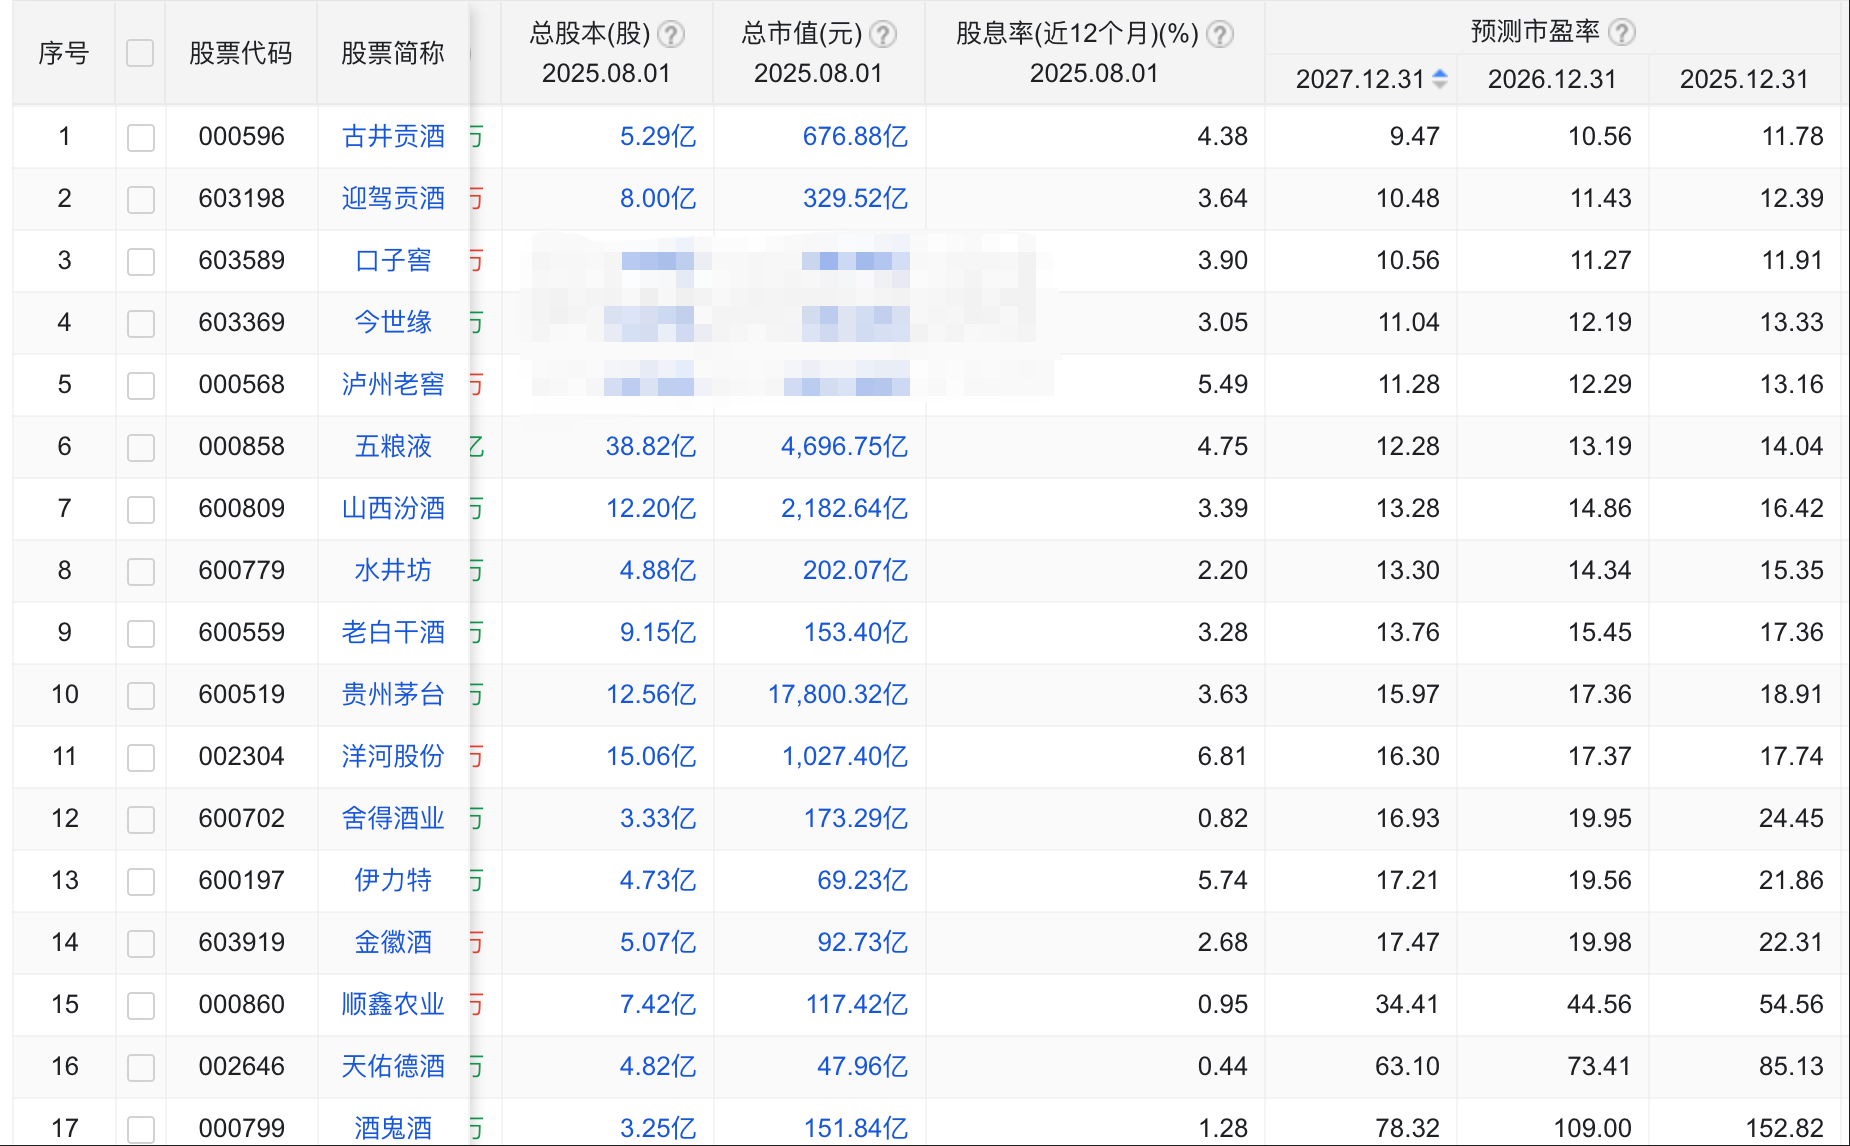The width and height of the screenshot is (1850, 1146).
Task: Open the 金徽酒 stock link
Action: click(393, 942)
